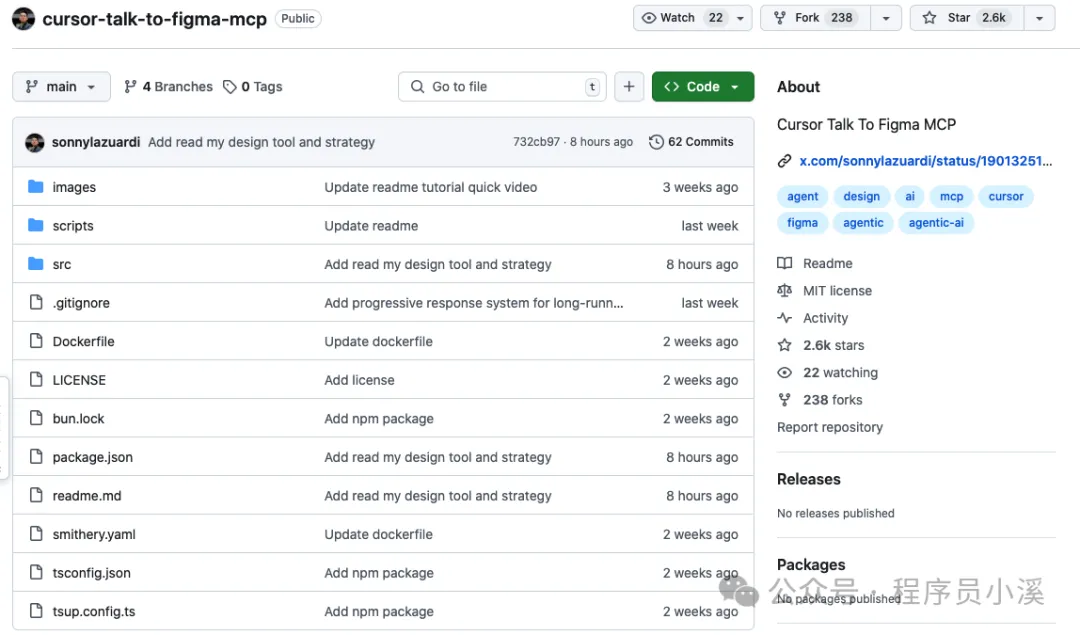Select the agentic-ai topic tag
The image size is (1080, 635).
coord(936,222)
